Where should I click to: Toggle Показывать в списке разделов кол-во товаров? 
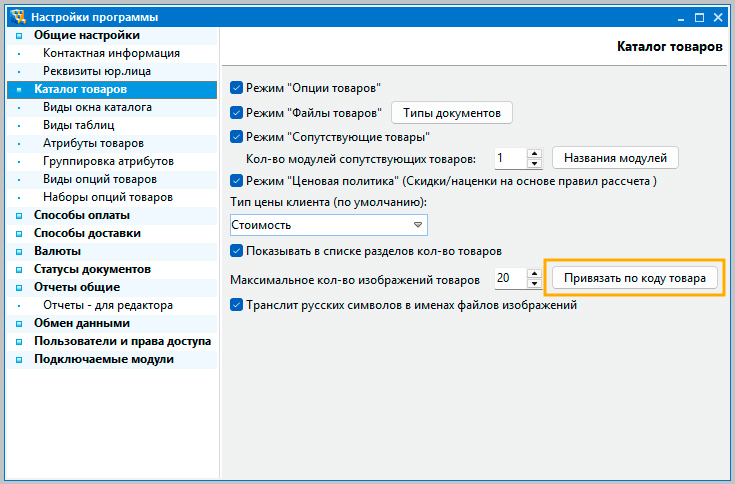tap(236, 251)
